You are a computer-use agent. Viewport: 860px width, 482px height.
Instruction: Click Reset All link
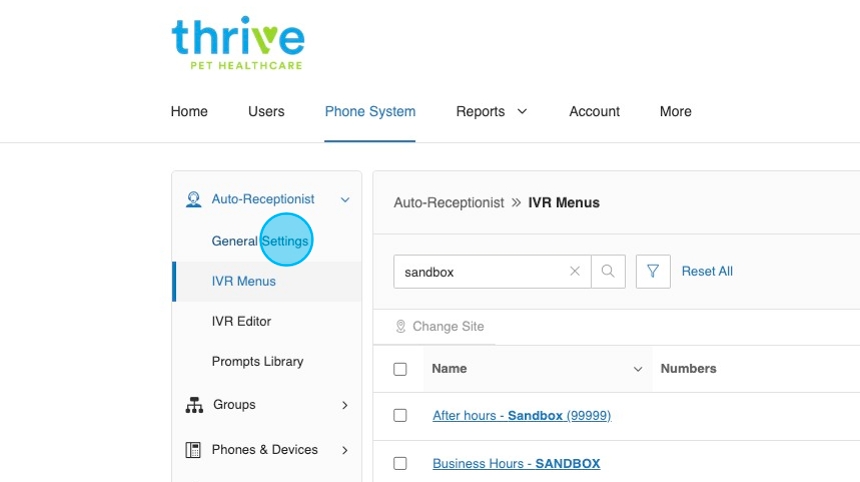(707, 271)
